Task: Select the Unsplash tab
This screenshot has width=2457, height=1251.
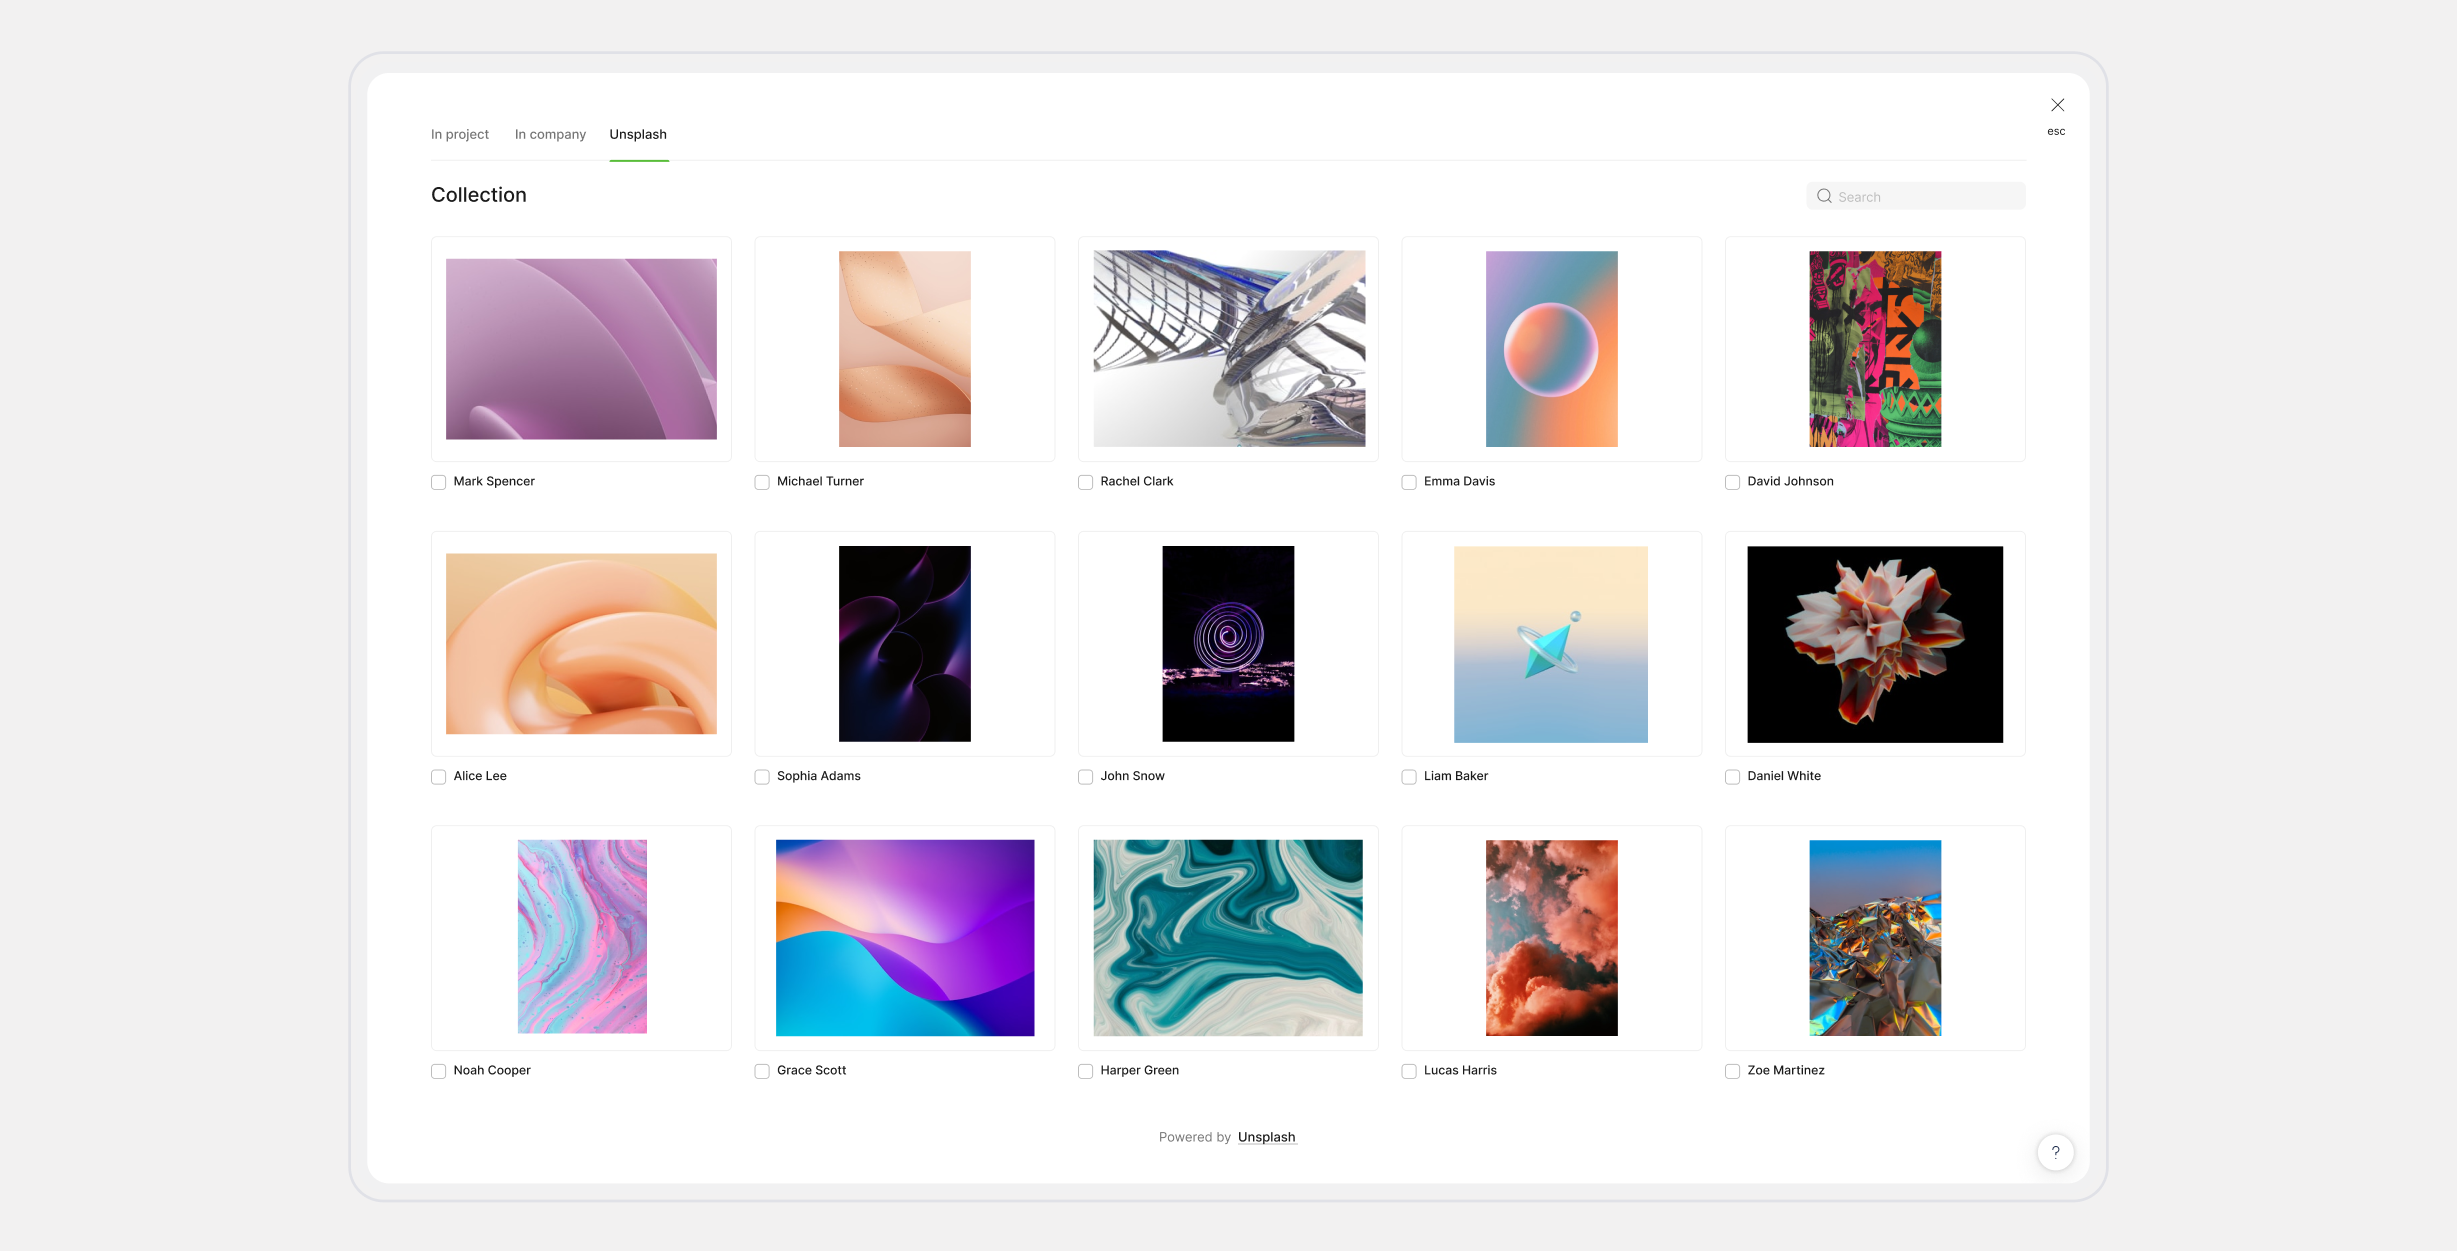Action: coord(638,134)
